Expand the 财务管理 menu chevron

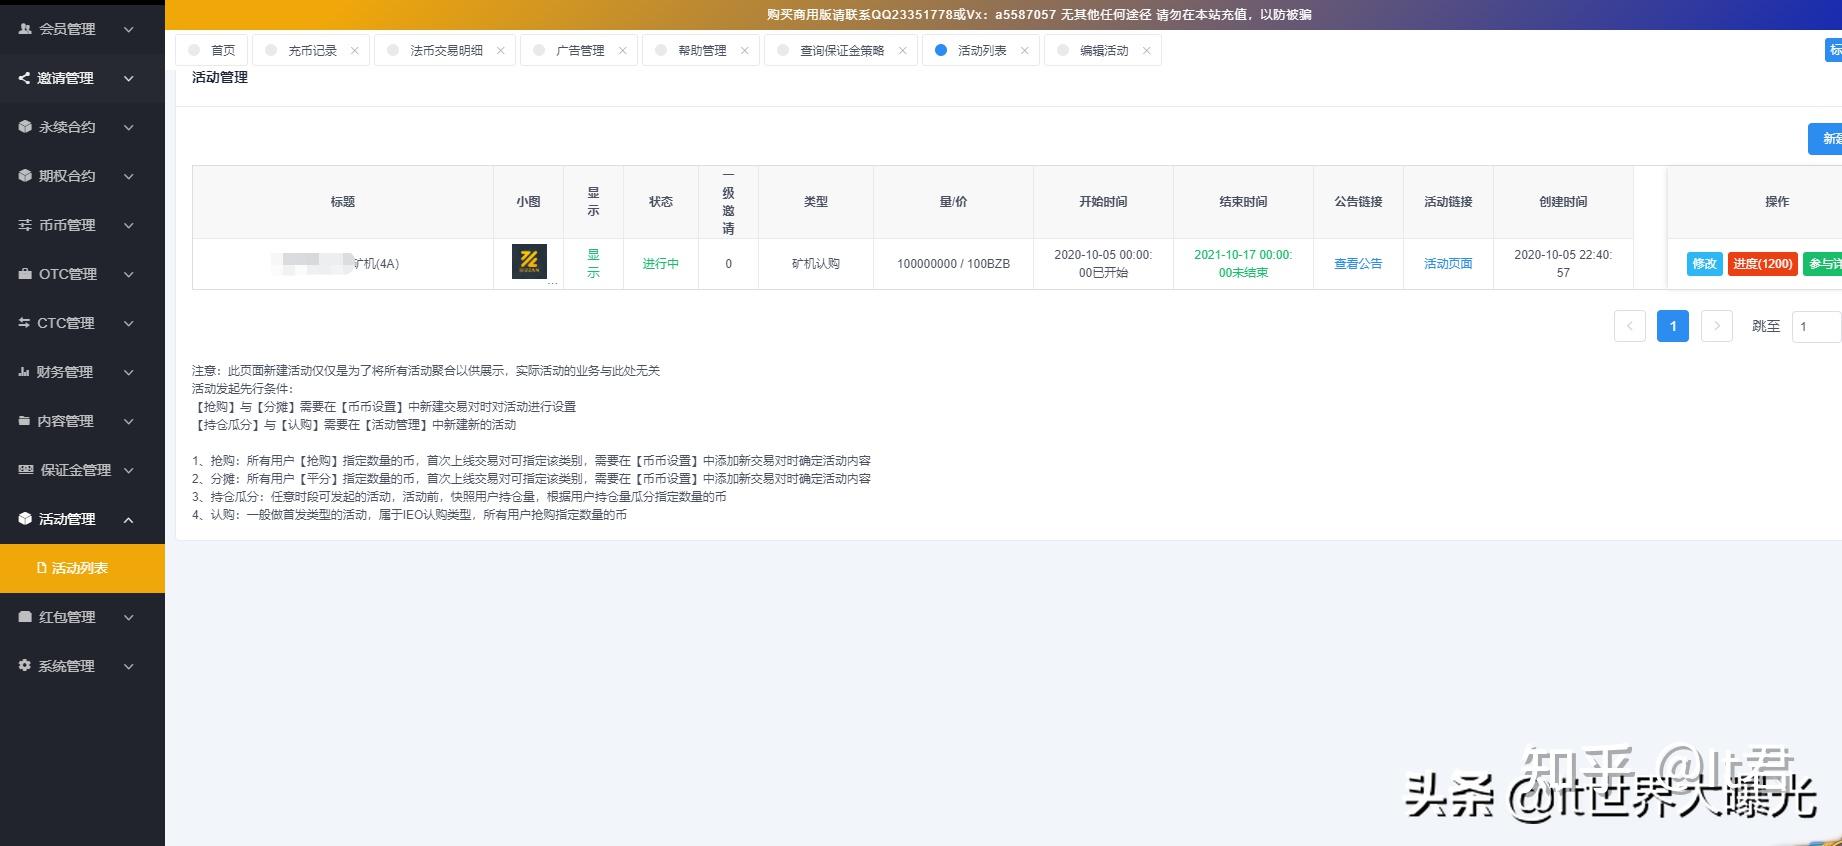pos(128,372)
